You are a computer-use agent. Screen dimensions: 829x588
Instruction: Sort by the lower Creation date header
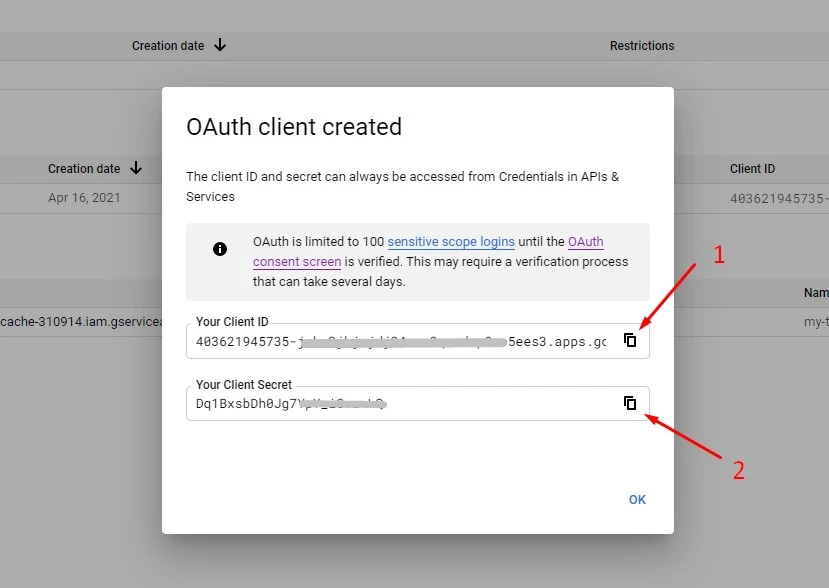click(84, 169)
